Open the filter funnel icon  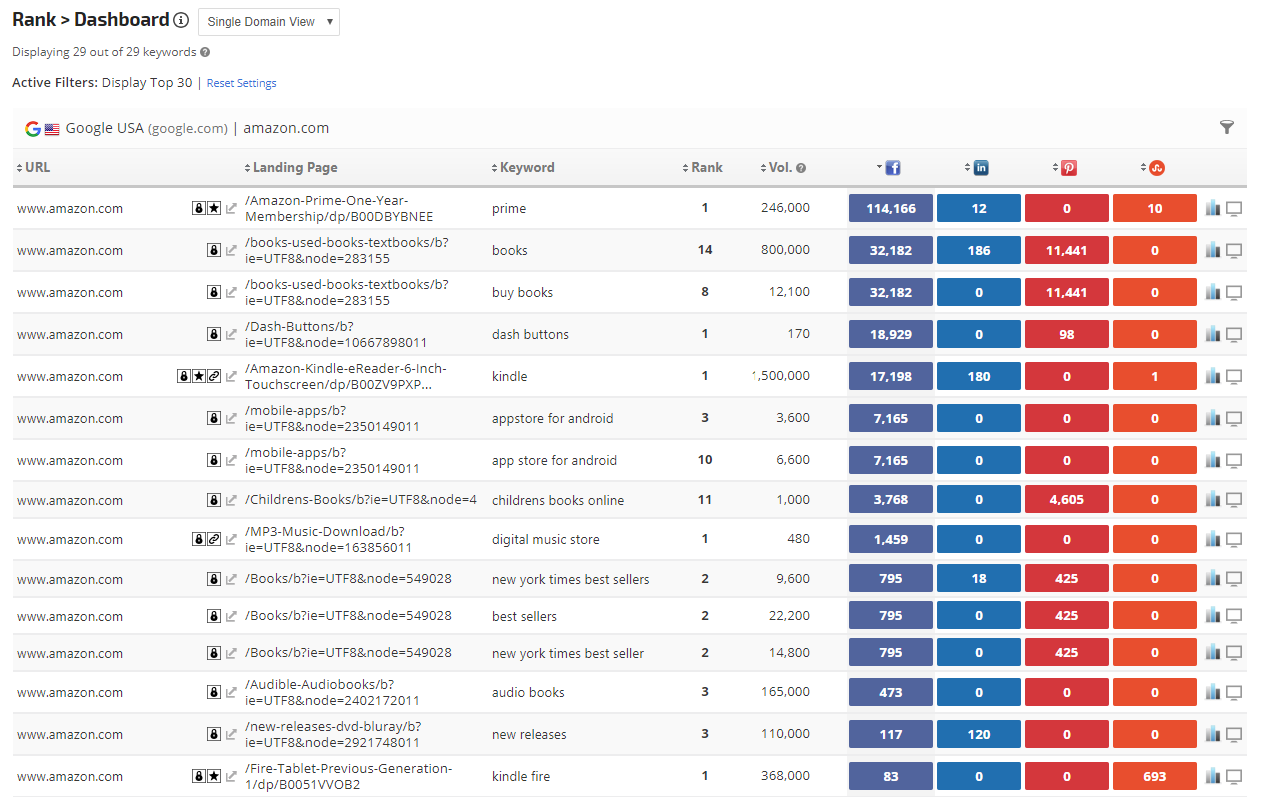coord(1226,127)
